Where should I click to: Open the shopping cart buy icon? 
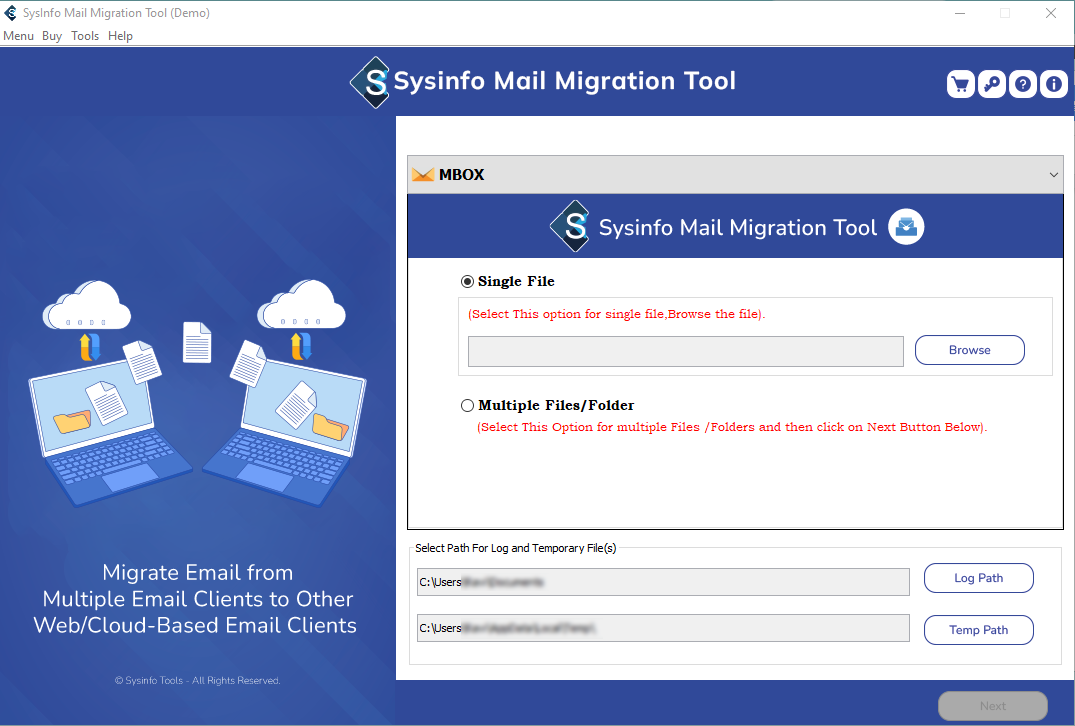point(961,84)
